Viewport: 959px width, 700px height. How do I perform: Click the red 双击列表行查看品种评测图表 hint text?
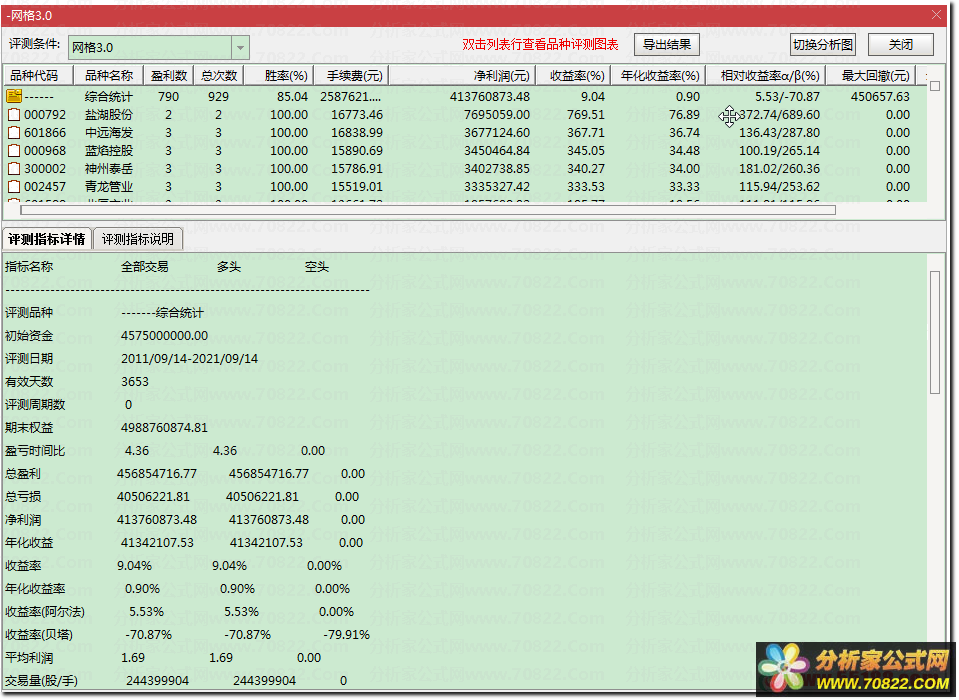pyautogui.click(x=540, y=45)
